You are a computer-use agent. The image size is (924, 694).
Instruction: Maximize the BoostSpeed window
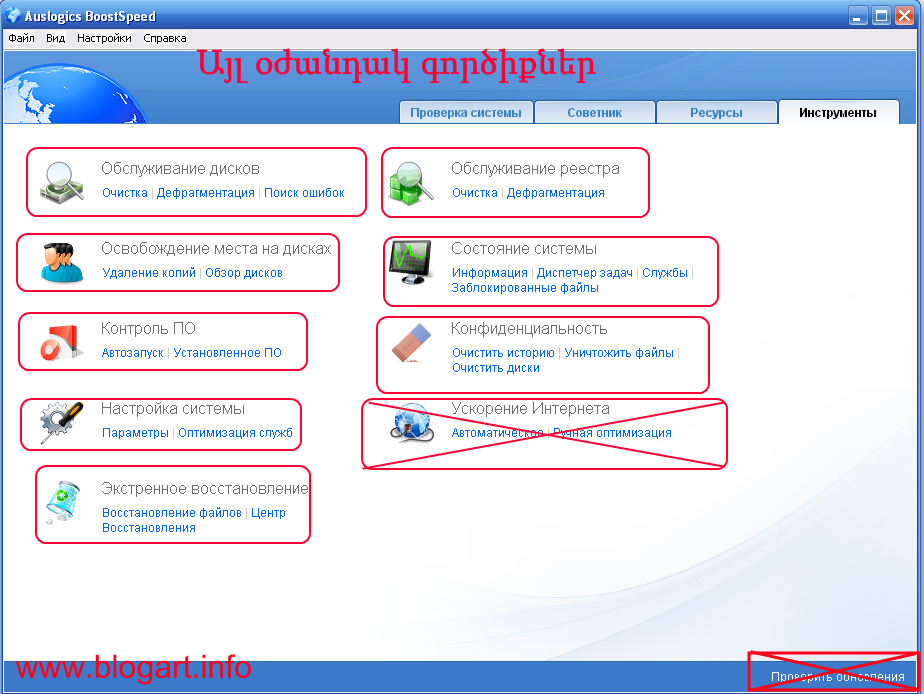881,16
